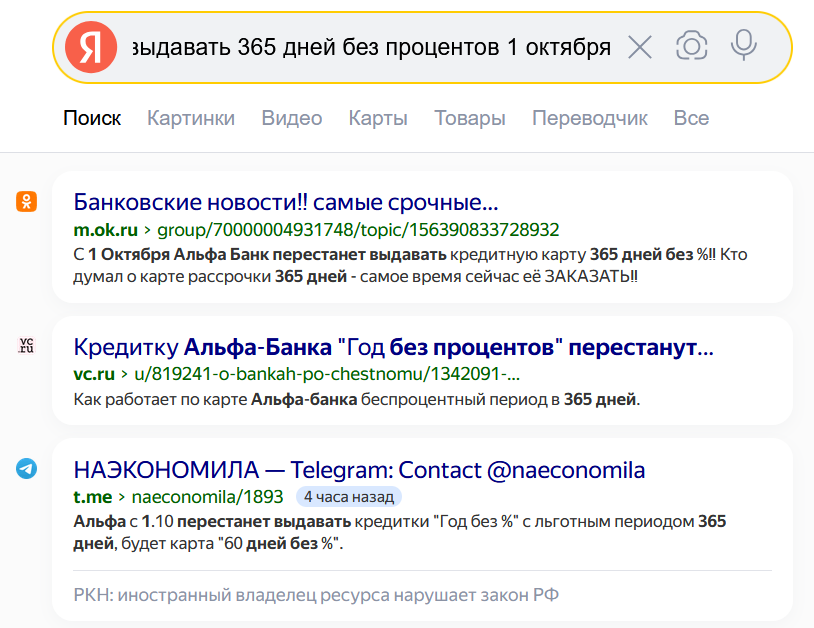
Task: Open НАЭКОНОМИЛА Telegram result title
Action: [359, 470]
